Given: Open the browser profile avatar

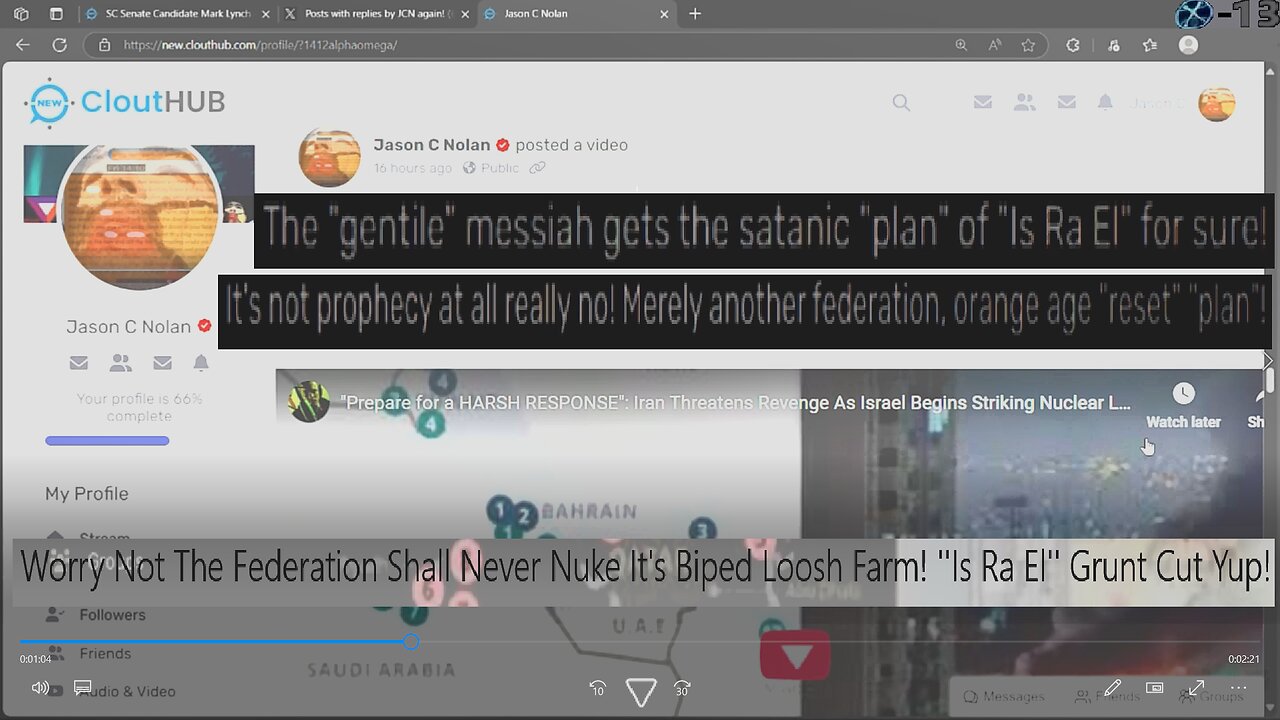Looking at the screenshot, I should 1188,45.
